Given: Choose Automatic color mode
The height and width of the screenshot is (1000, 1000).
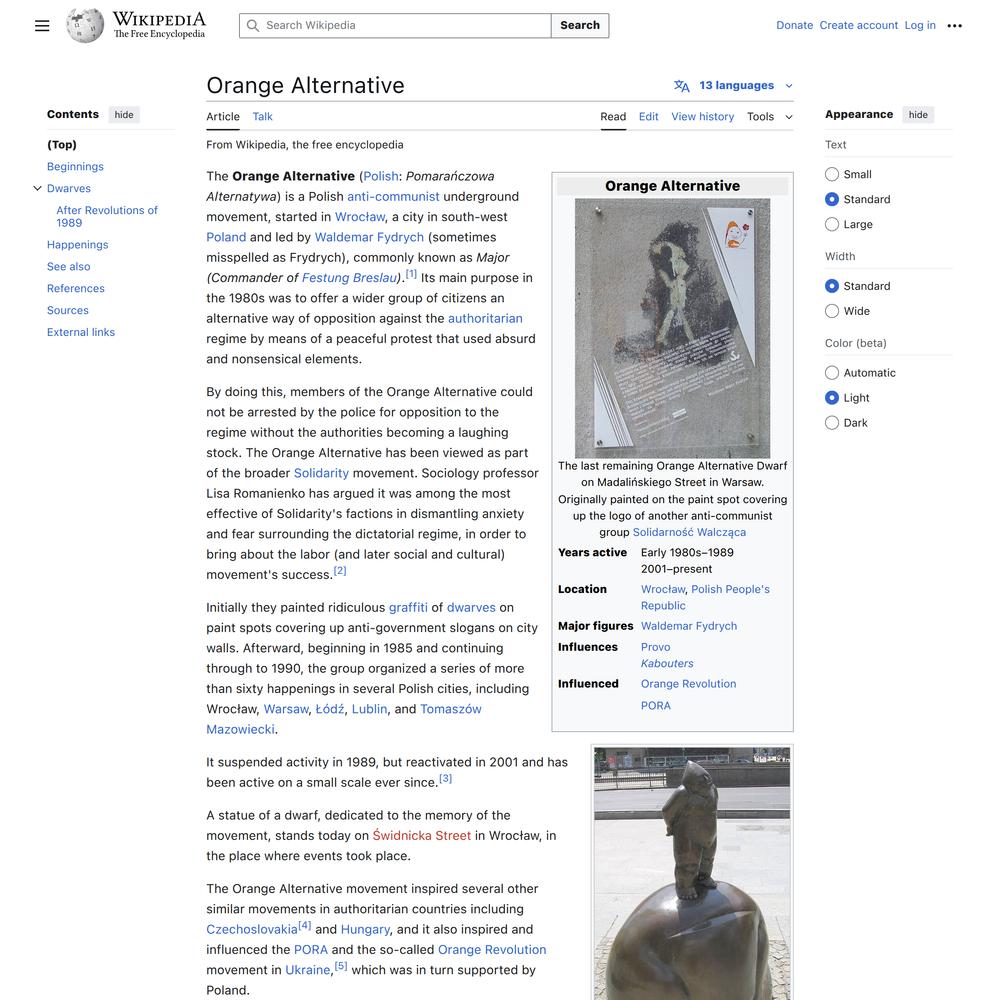Looking at the screenshot, I should (832, 372).
